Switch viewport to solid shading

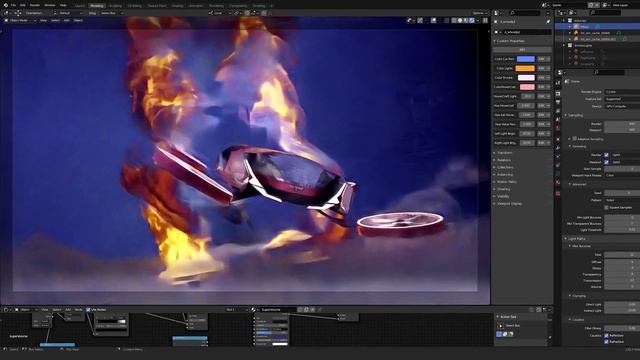[x=460, y=20]
